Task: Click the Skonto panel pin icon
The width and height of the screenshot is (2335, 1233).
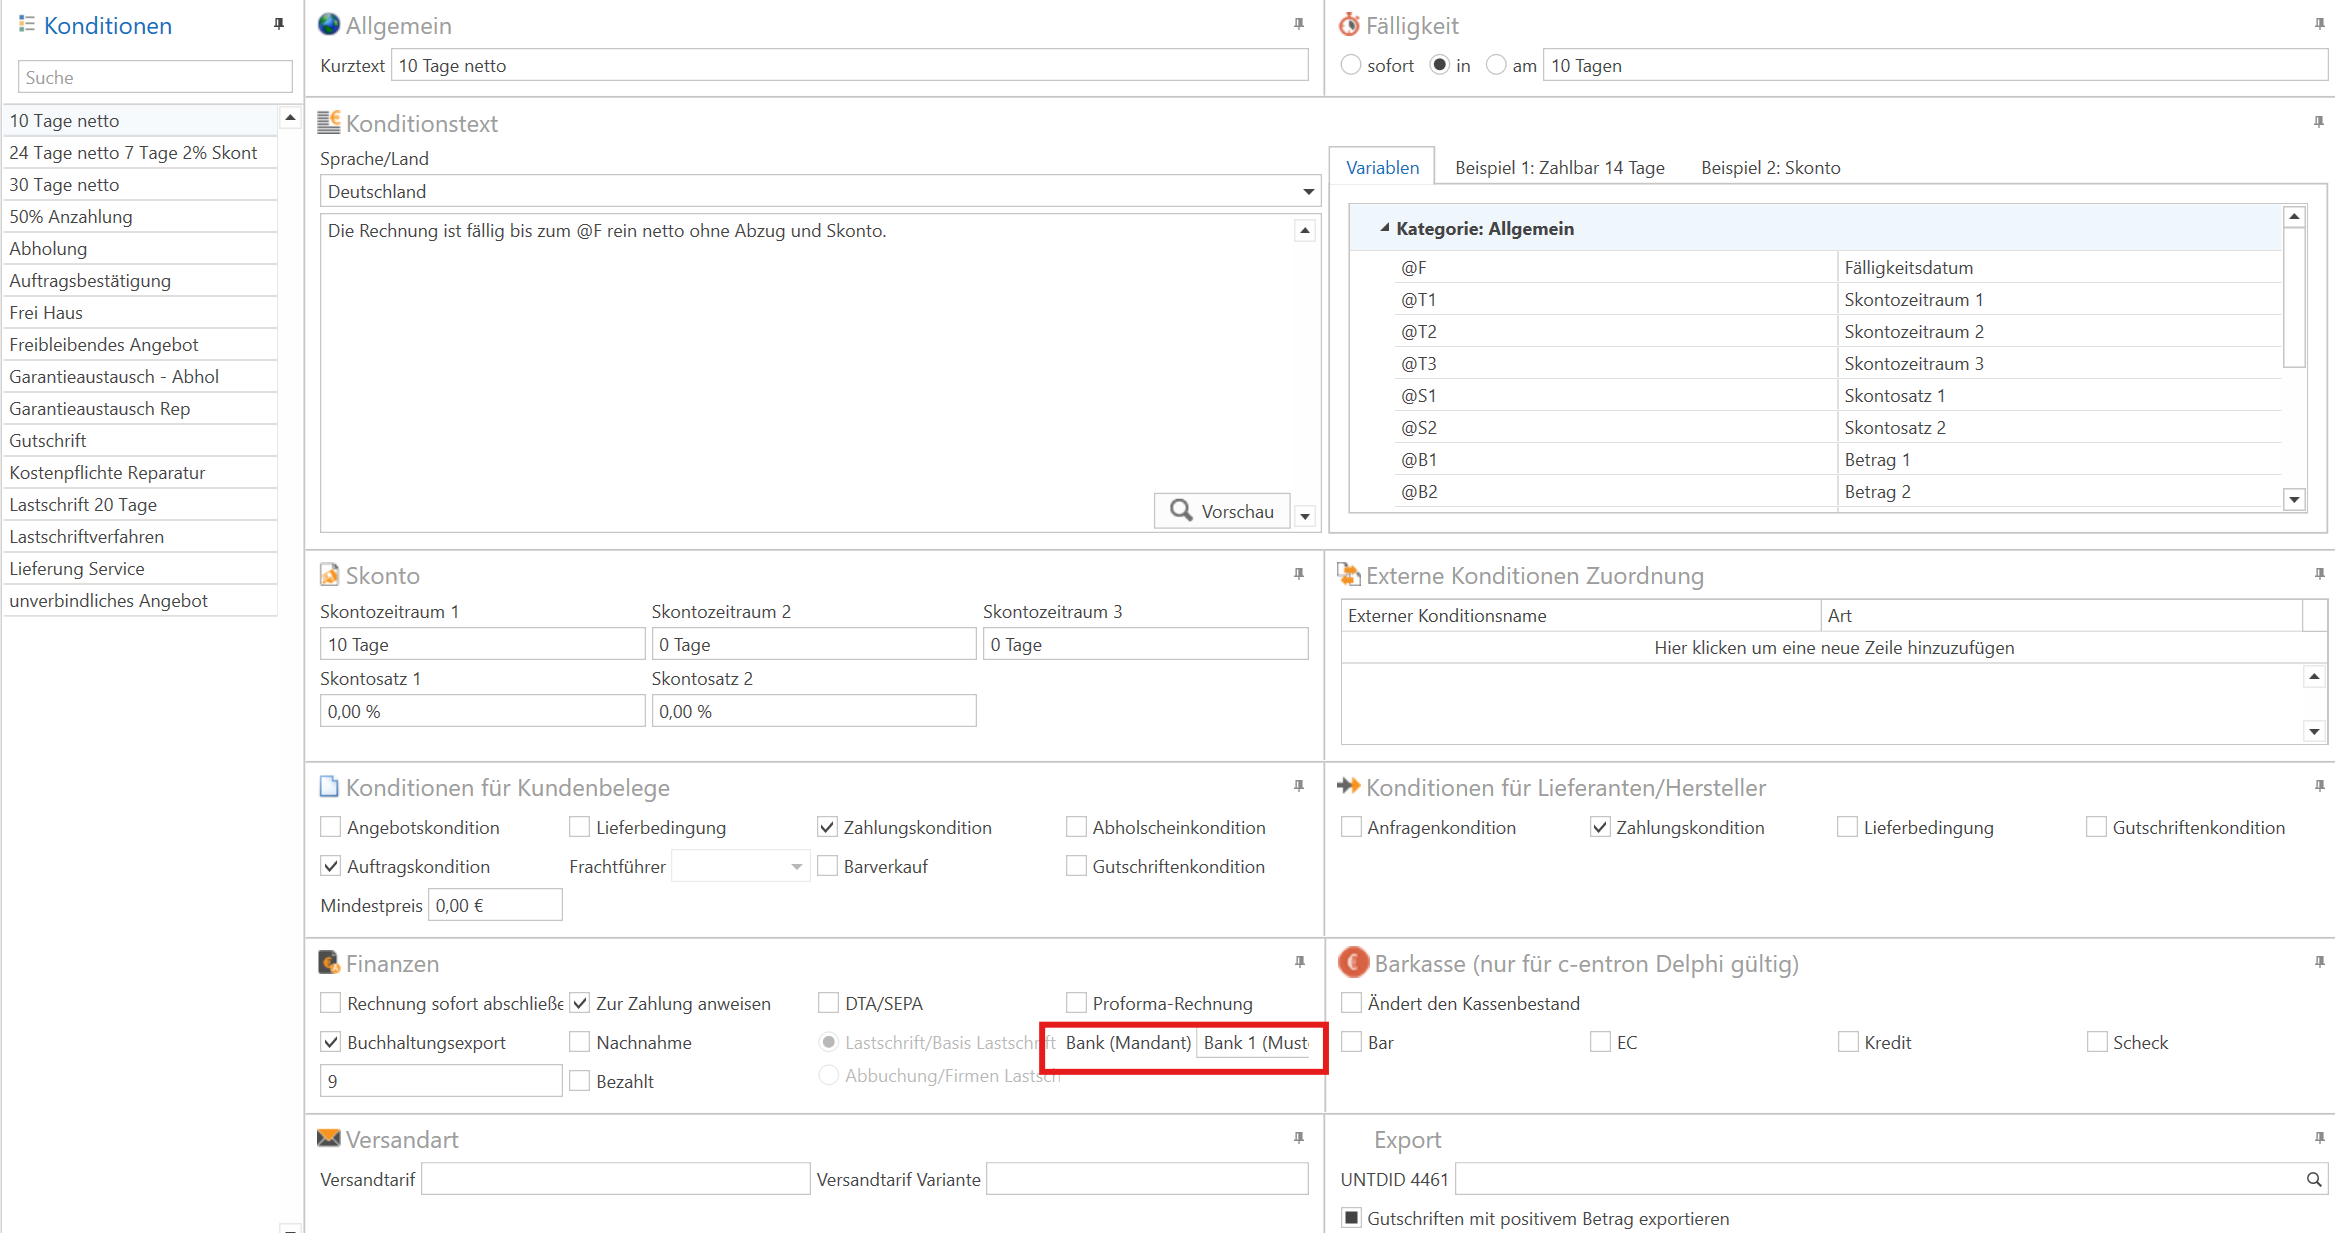Action: click(x=1299, y=574)
